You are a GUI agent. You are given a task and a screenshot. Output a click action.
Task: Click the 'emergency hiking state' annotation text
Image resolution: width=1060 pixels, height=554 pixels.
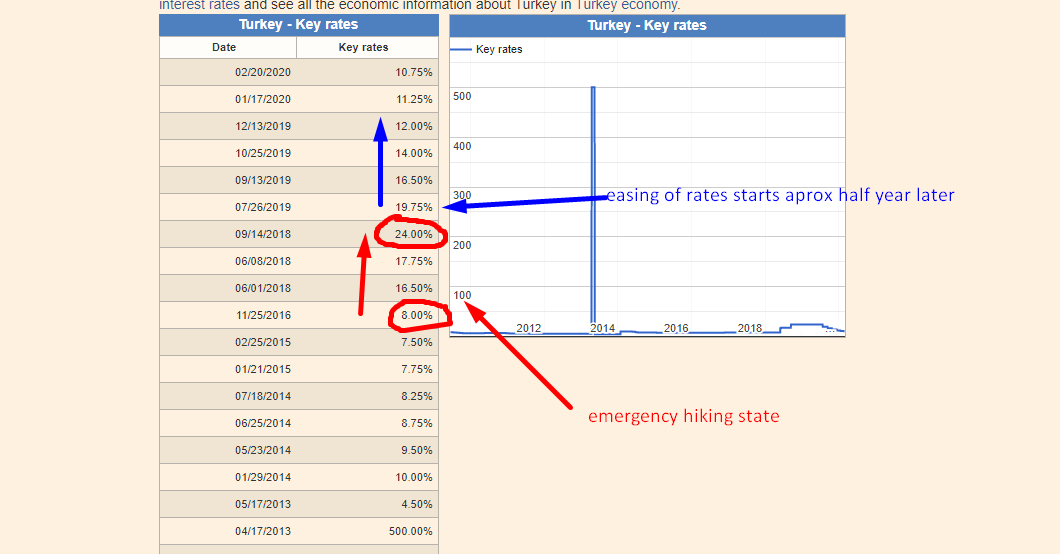[x=683, y=416]
